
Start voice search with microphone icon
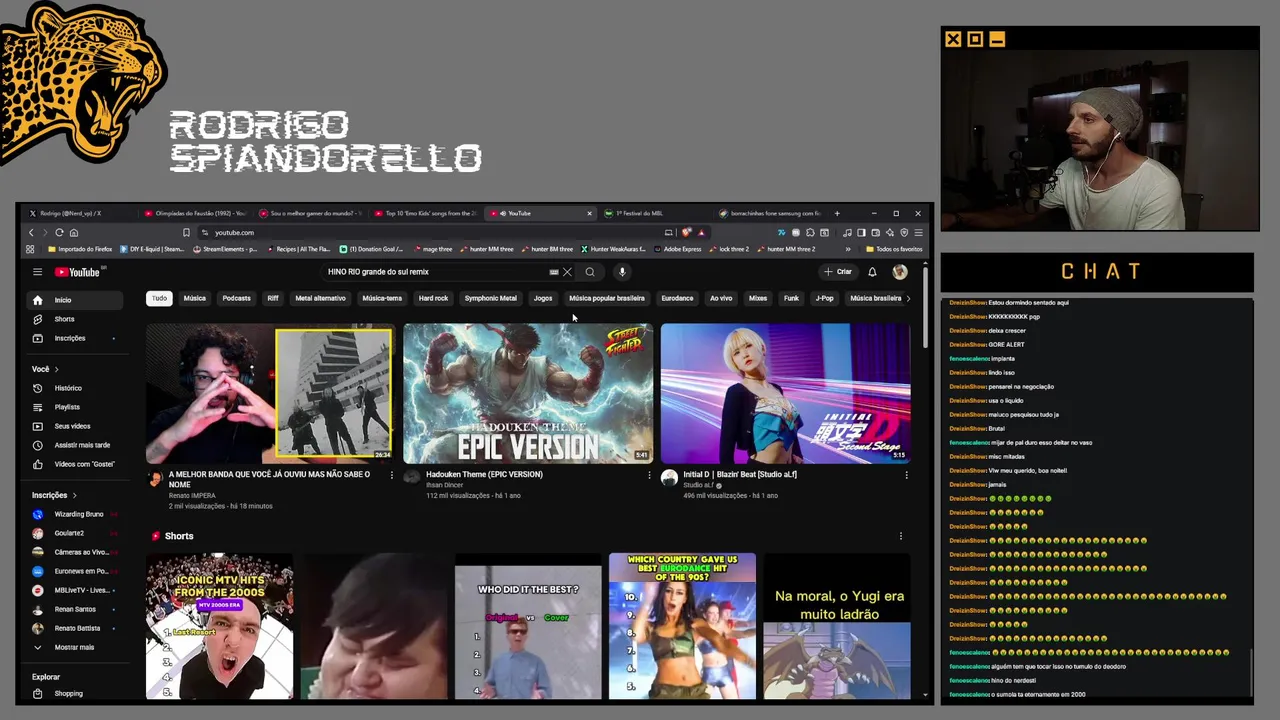click(x=622, y=272)
